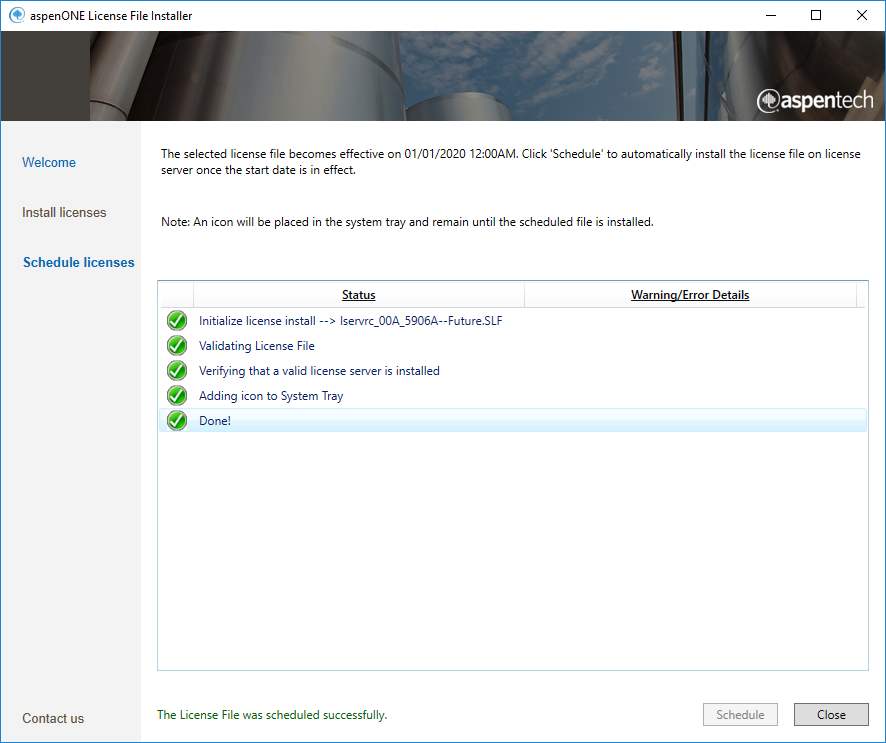
Task: Click green checkmark beside Initialize license install
Action: coord(177,321)
